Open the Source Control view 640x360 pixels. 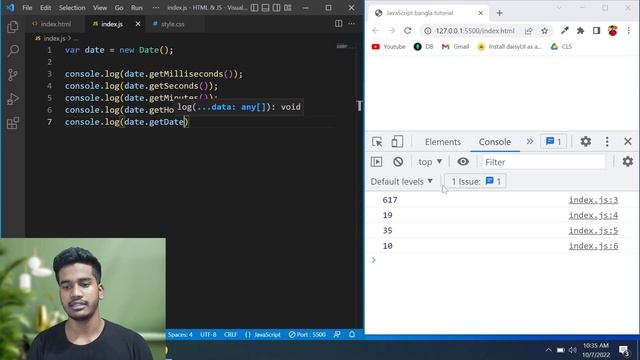tap(13, 75)
